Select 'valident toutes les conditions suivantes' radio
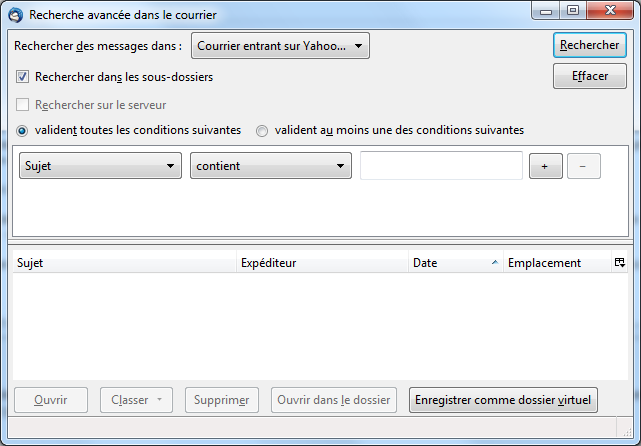The height and width of the screenshot is (446, 641). [x=22, y=131]
